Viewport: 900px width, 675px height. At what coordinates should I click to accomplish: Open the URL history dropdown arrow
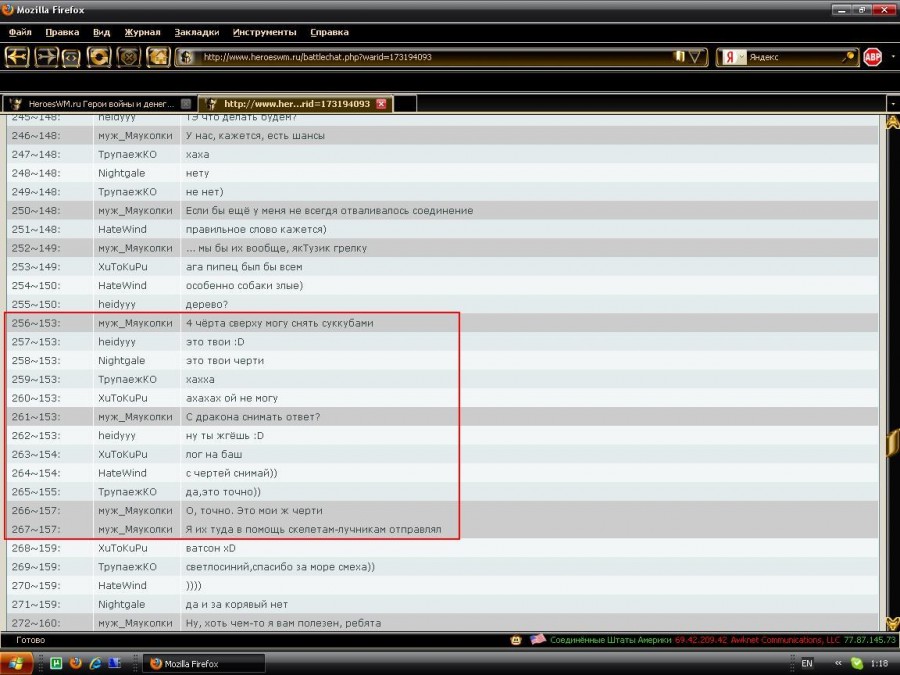point(696,57)
